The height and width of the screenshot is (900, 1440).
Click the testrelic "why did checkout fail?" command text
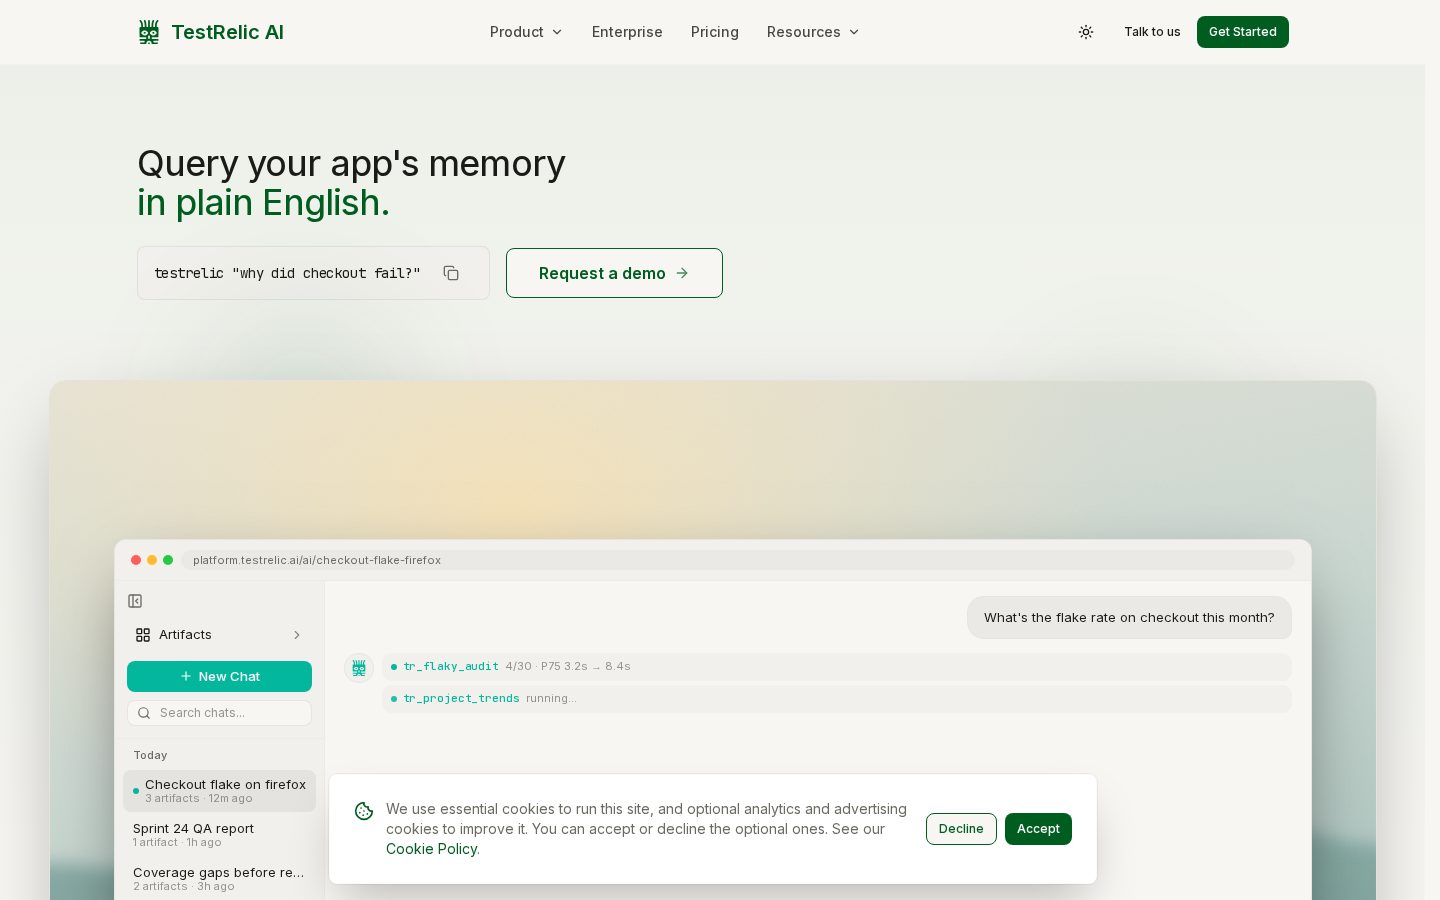tap(287, 273)
